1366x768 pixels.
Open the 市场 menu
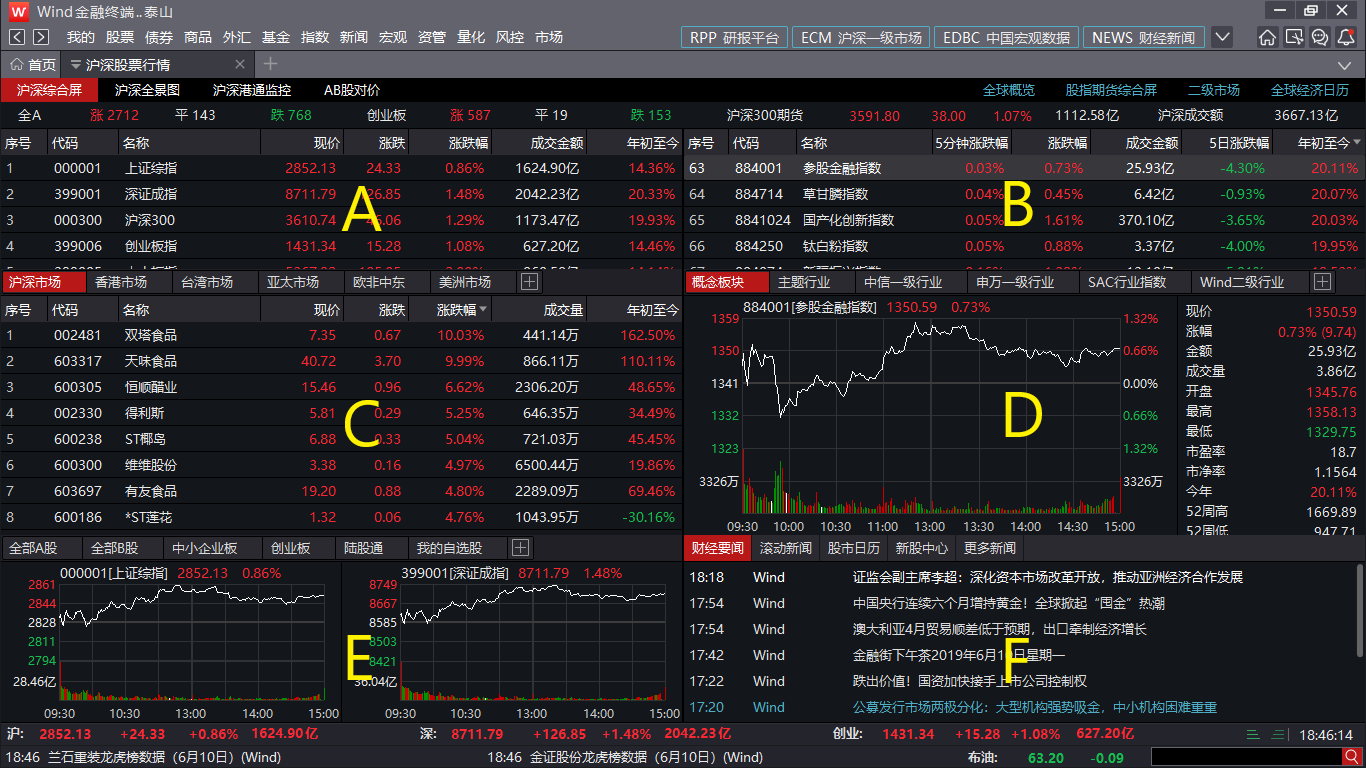coord(549,37)
